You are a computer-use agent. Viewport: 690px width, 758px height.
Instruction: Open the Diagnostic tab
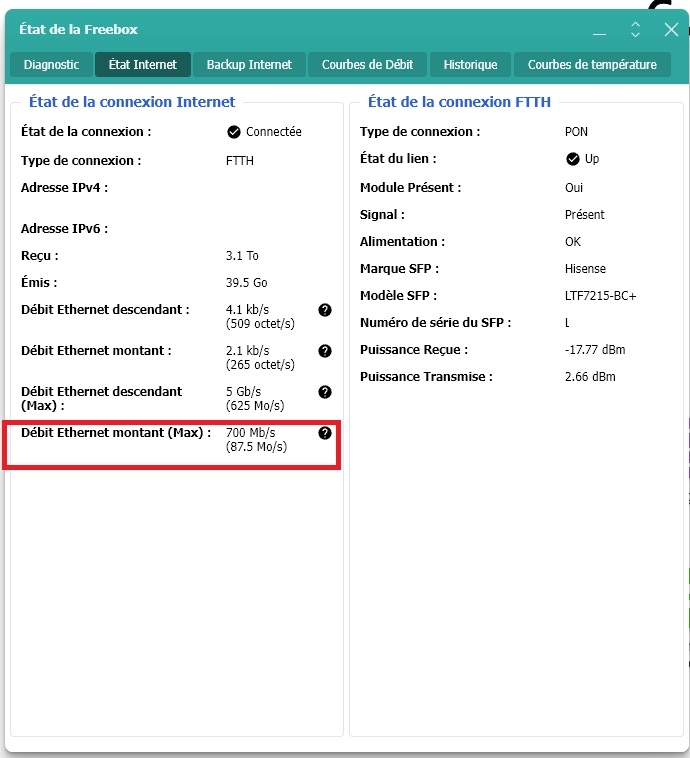click(51, 65)
